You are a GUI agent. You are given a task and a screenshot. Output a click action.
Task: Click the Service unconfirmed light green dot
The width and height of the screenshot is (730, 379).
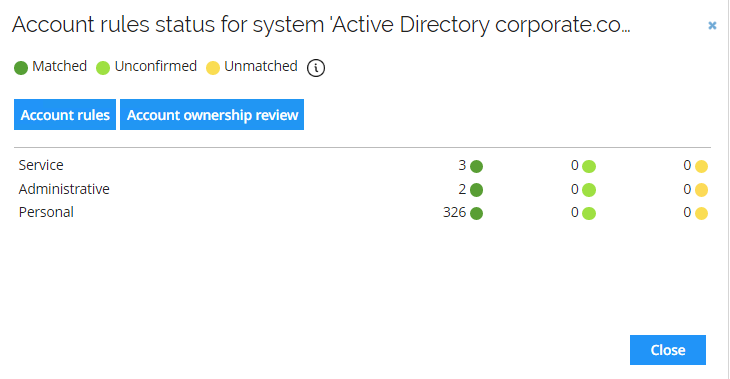[x=589, y=166]
